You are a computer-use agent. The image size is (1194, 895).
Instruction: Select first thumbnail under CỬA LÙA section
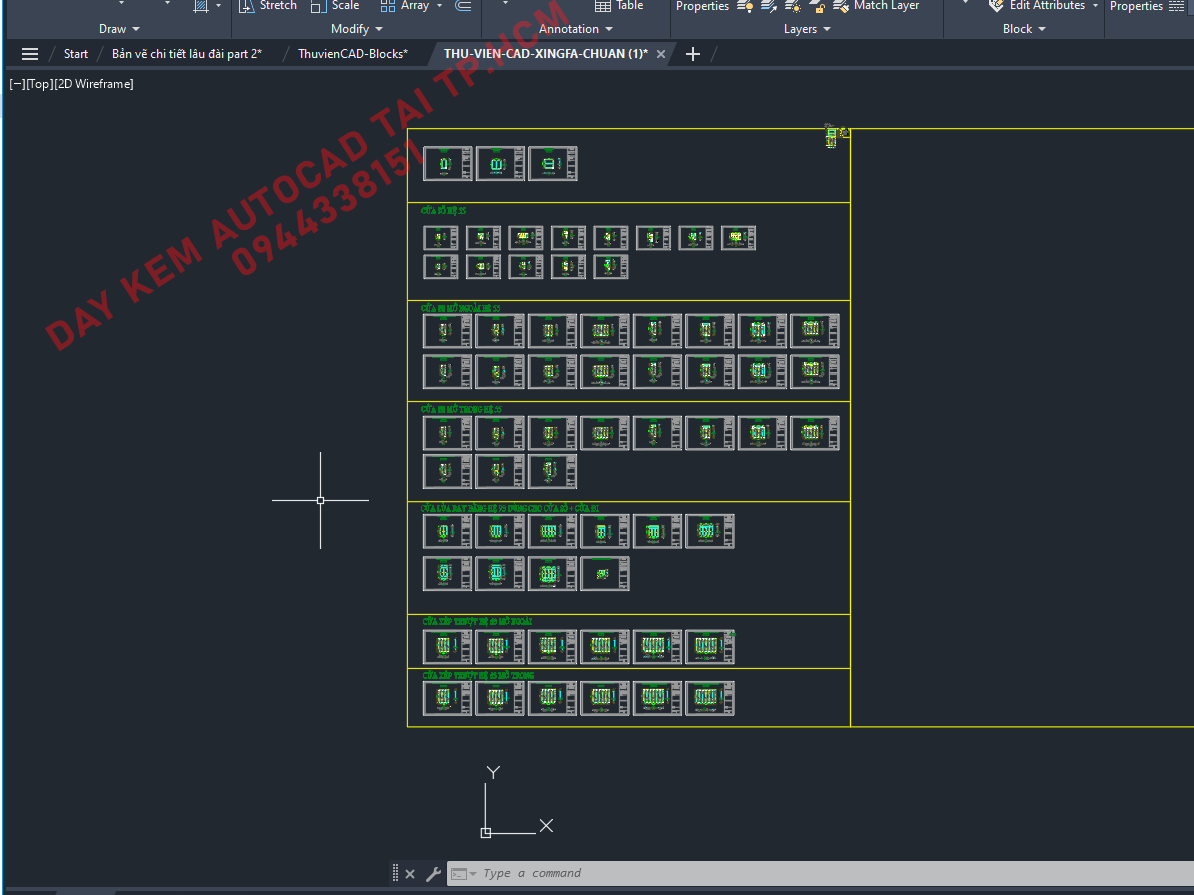click(448, 532)
